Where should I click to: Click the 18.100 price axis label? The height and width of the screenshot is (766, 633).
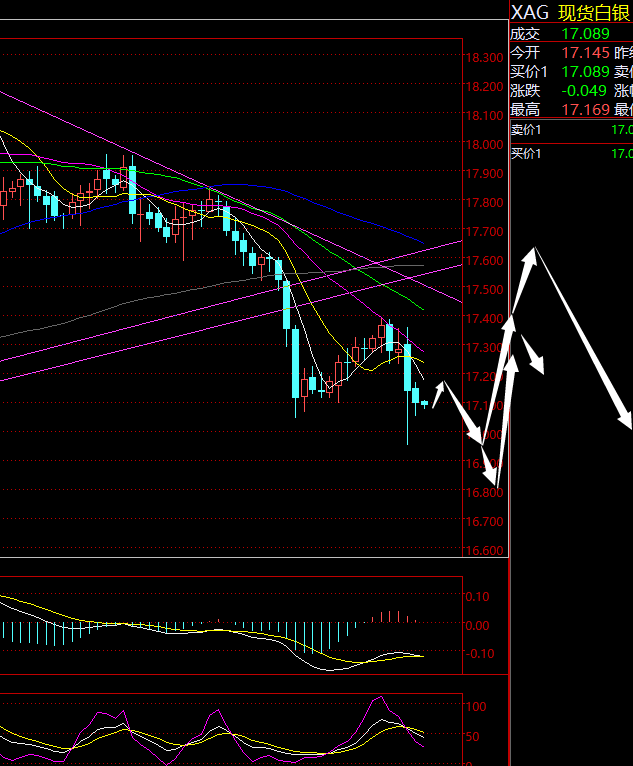click(x=484, y=116)
